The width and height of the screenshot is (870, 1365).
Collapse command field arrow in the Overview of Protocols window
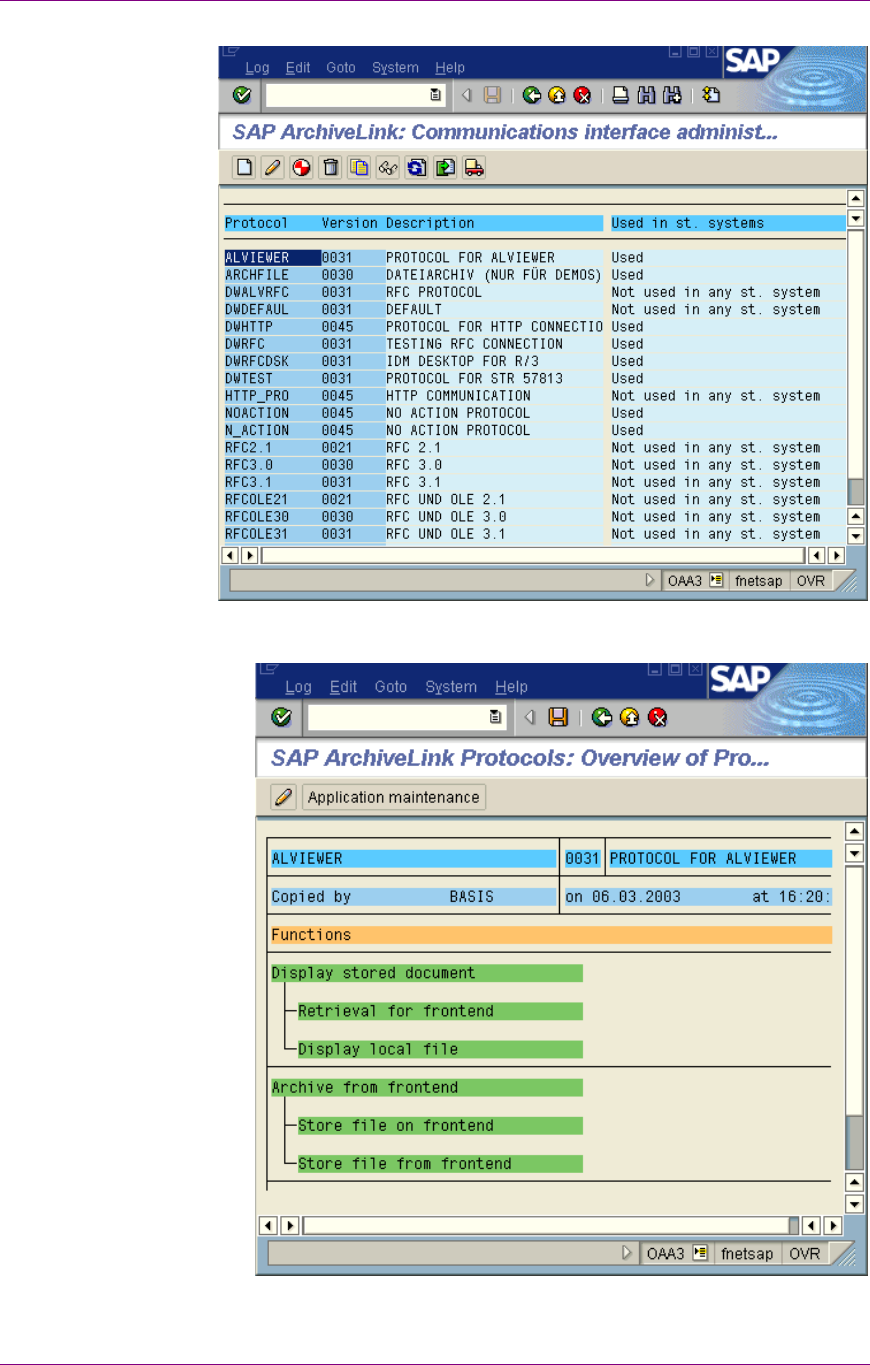tap(531, 716)
